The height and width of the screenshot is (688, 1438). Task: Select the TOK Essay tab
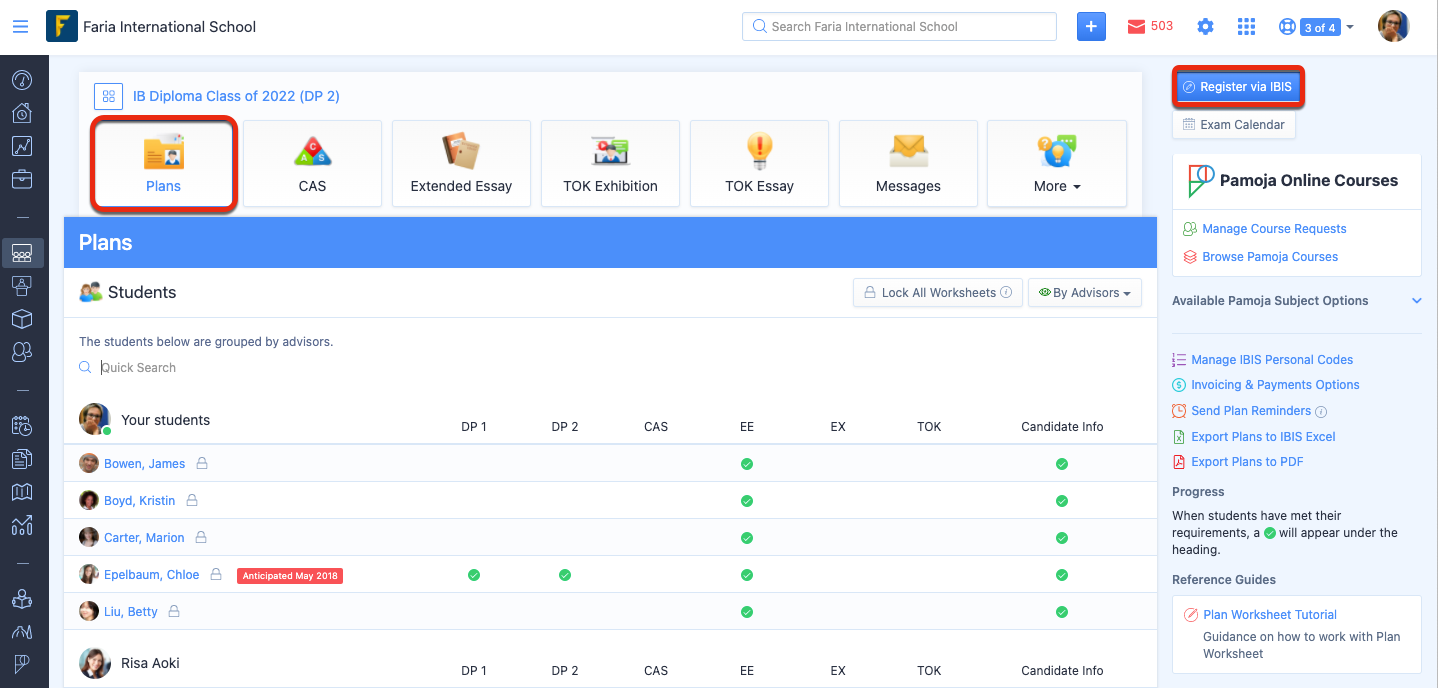pyautogui.click(x=759, y=164)
